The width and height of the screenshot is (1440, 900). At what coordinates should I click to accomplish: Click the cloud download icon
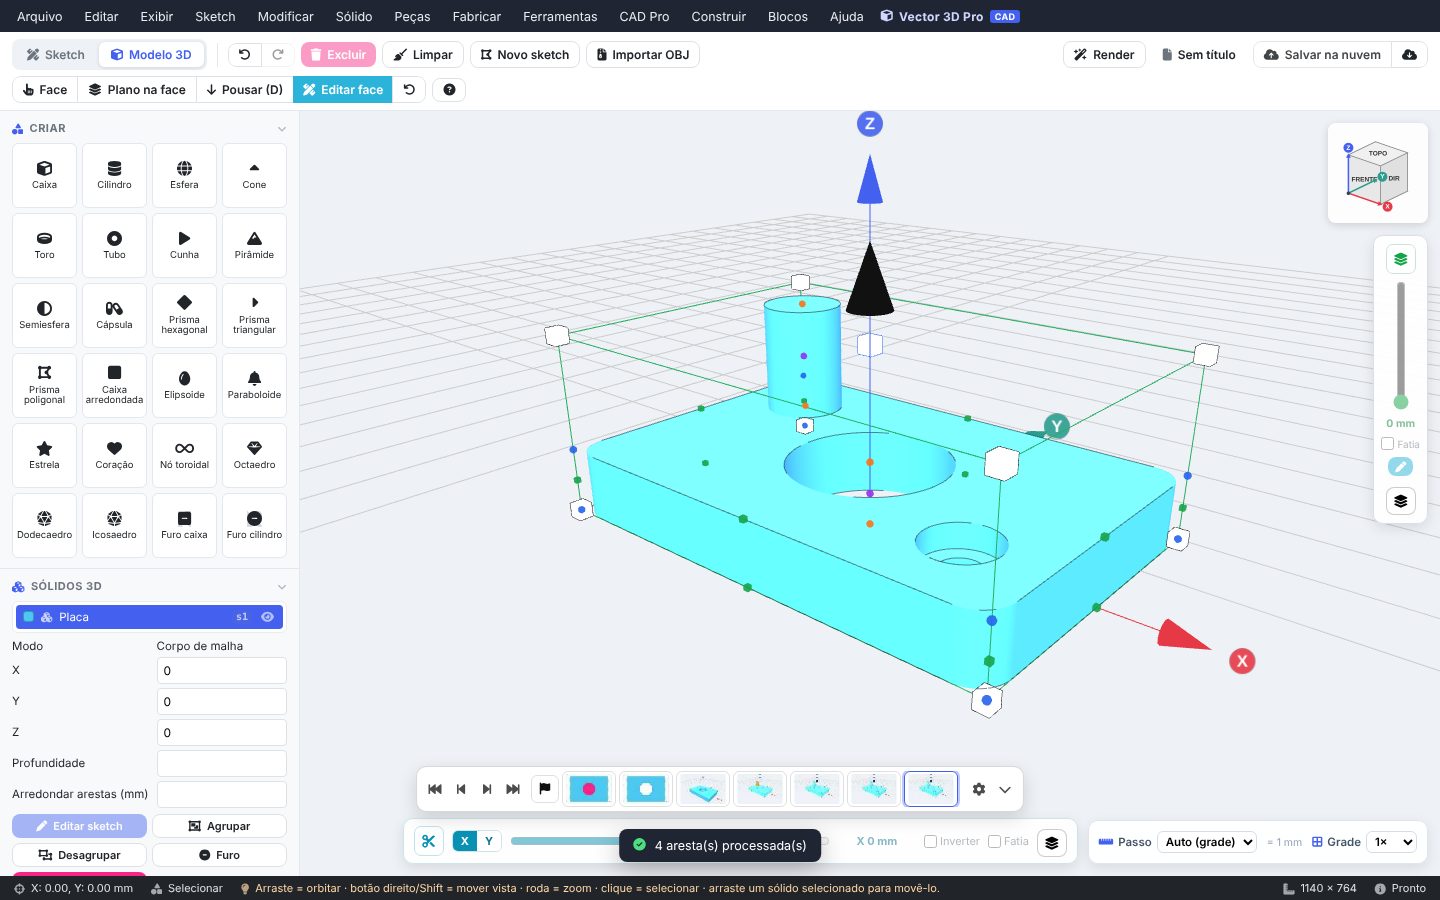(x=1409, y=55)
